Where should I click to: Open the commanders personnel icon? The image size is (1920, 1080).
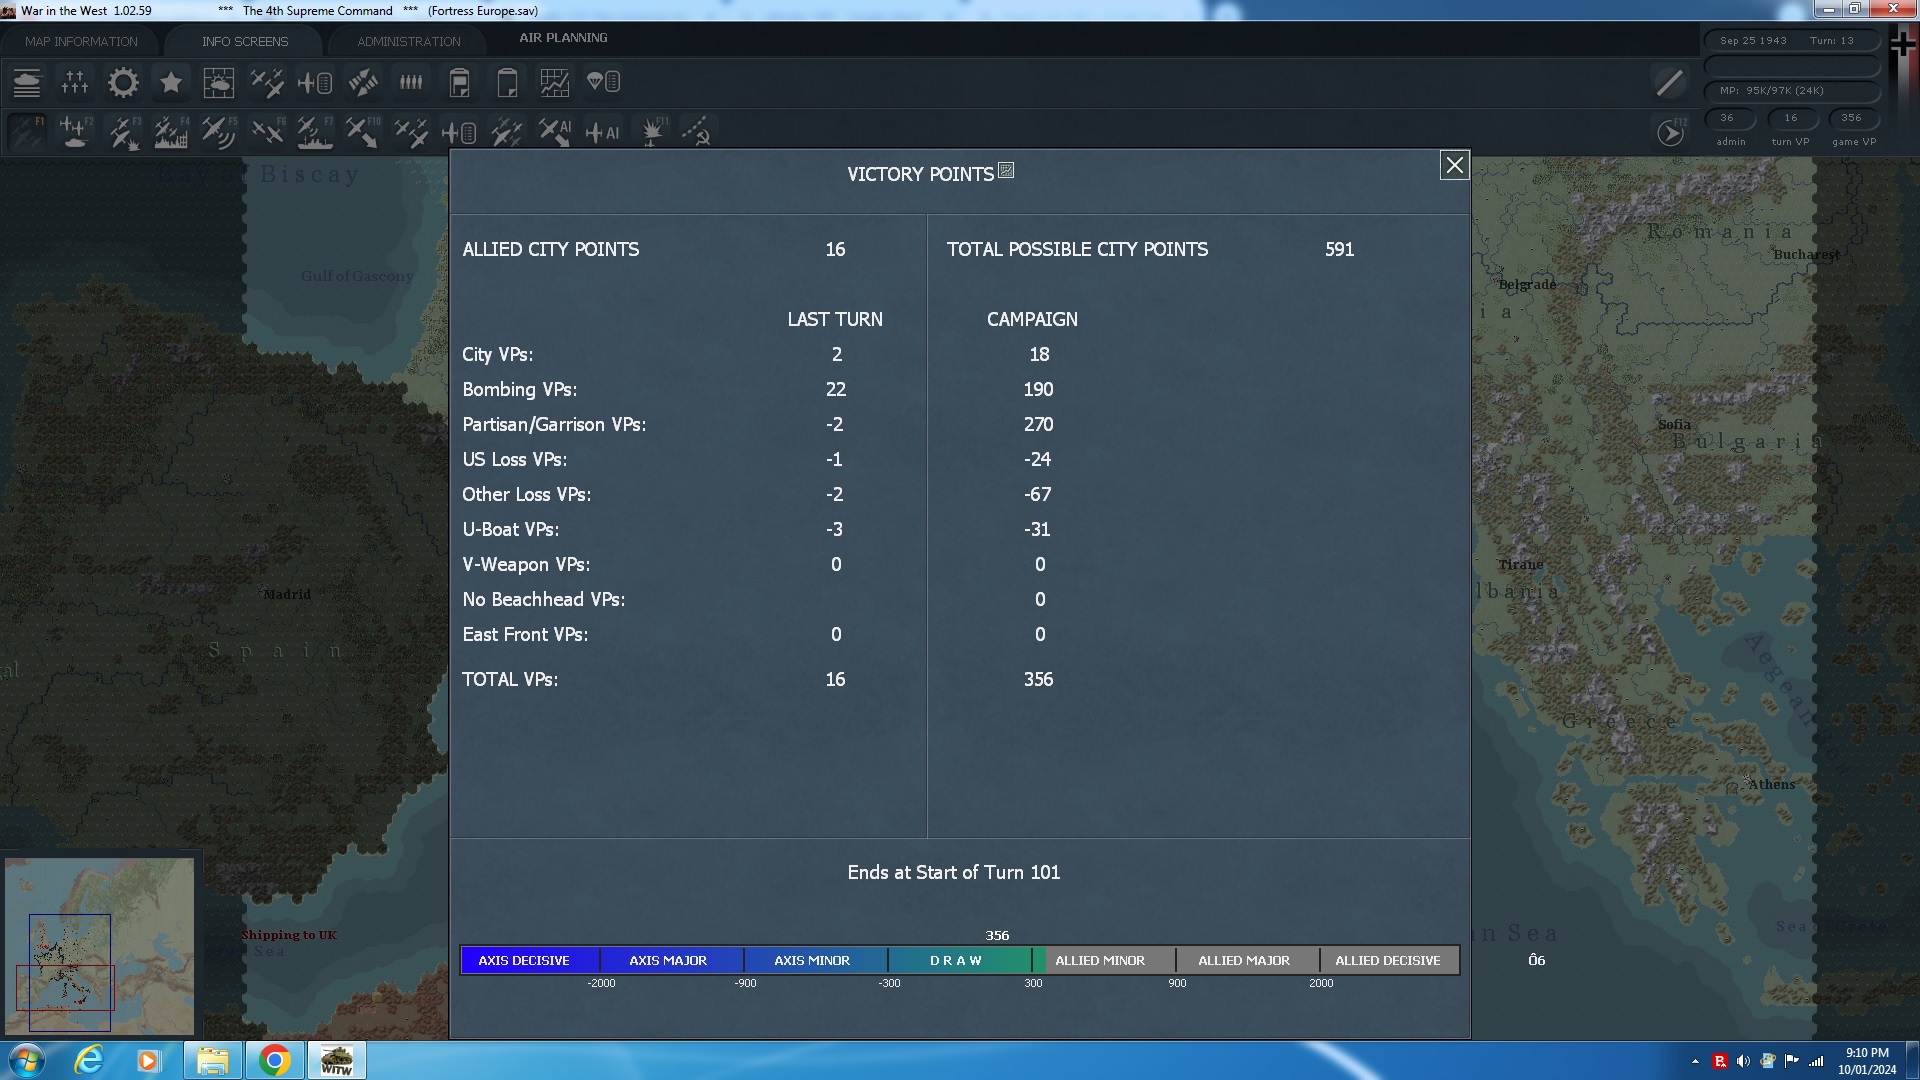point(410,82)
